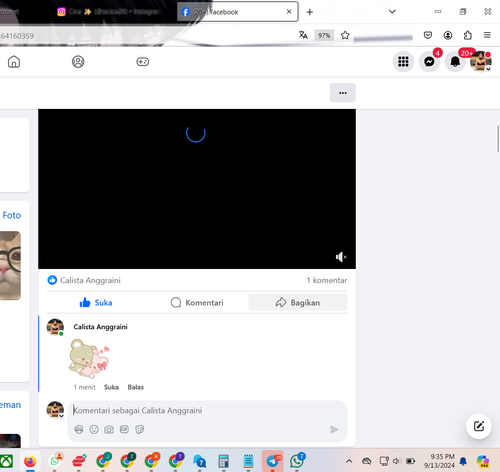The height and width of the screenshot is (472, 500).
Task: Click the Bagikan share button
Action: (x=298, y=303)
